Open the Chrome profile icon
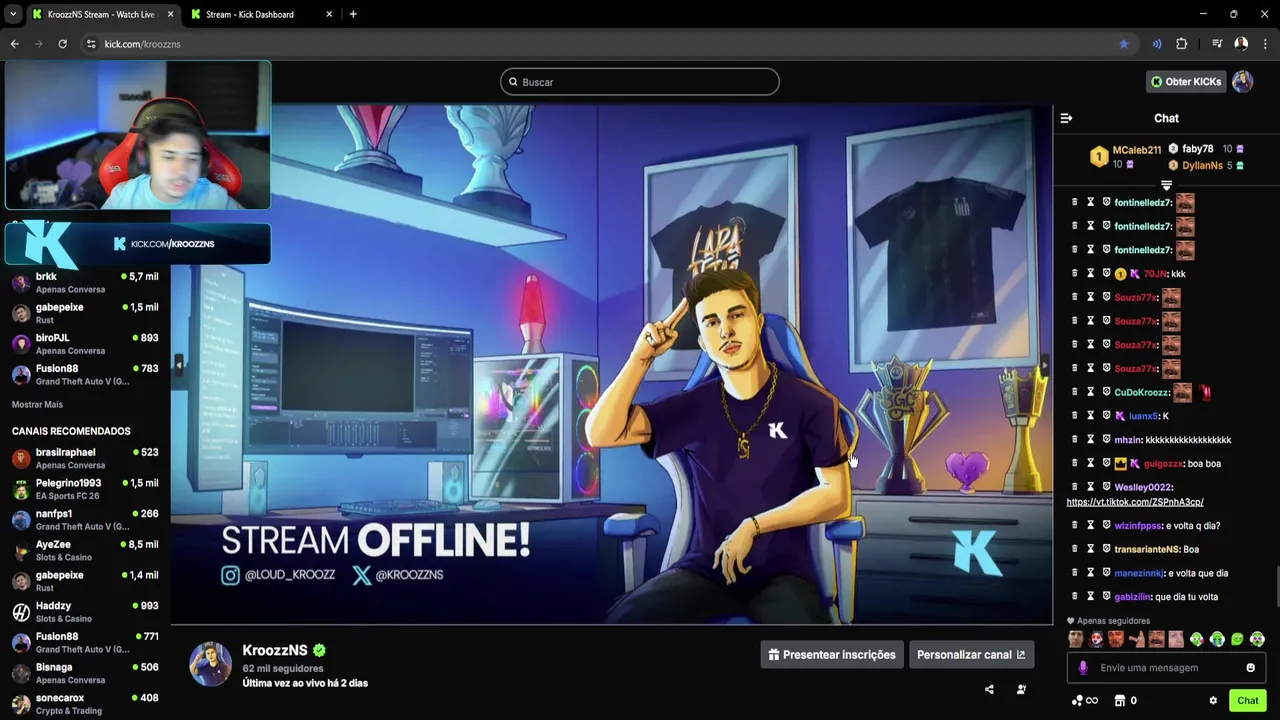The width and height of the screenshot is (1280, 720). click(1241, 44)
